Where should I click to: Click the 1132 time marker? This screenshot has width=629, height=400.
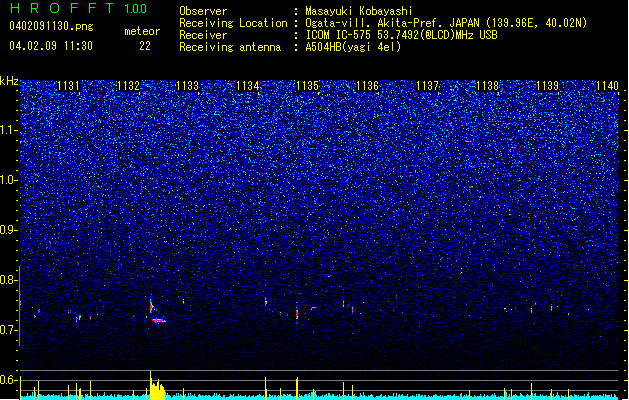coord(128,86)
